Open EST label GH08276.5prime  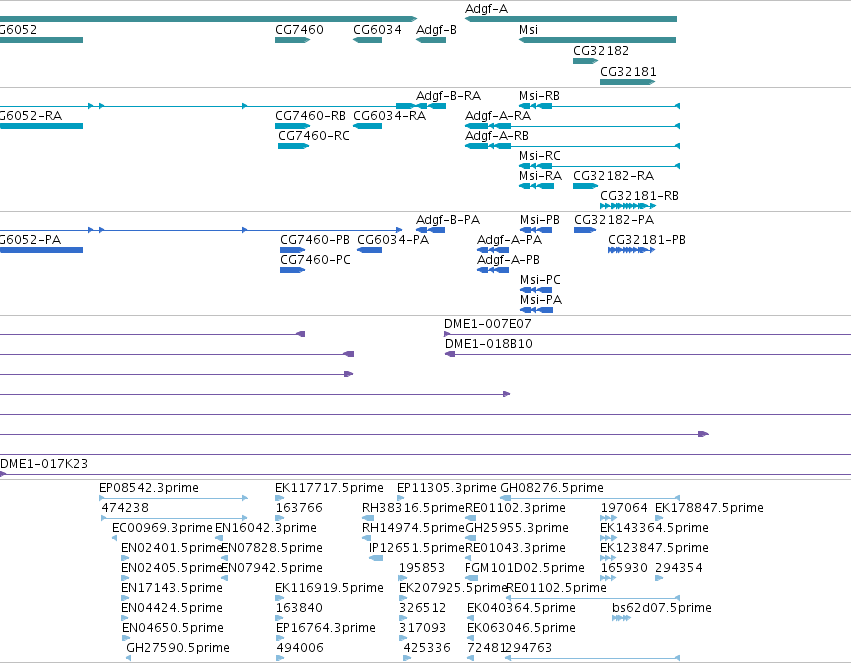pyautogui.click(x=551, y=488)
